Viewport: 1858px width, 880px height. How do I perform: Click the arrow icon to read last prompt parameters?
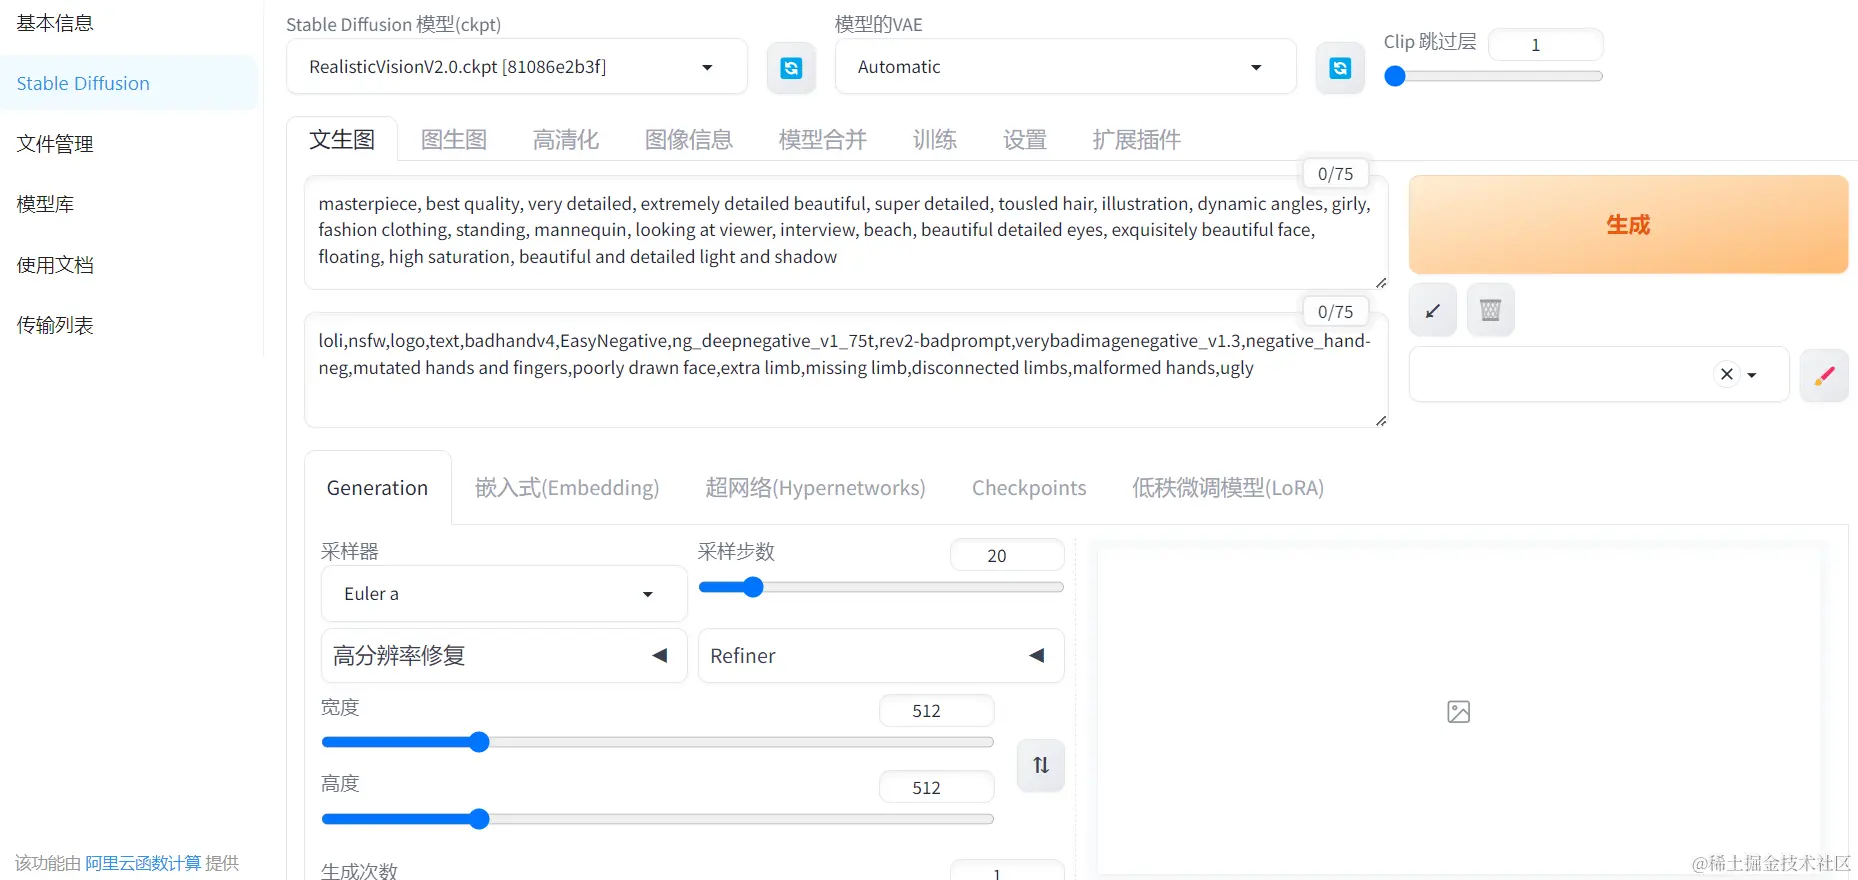click(1433, 311)
